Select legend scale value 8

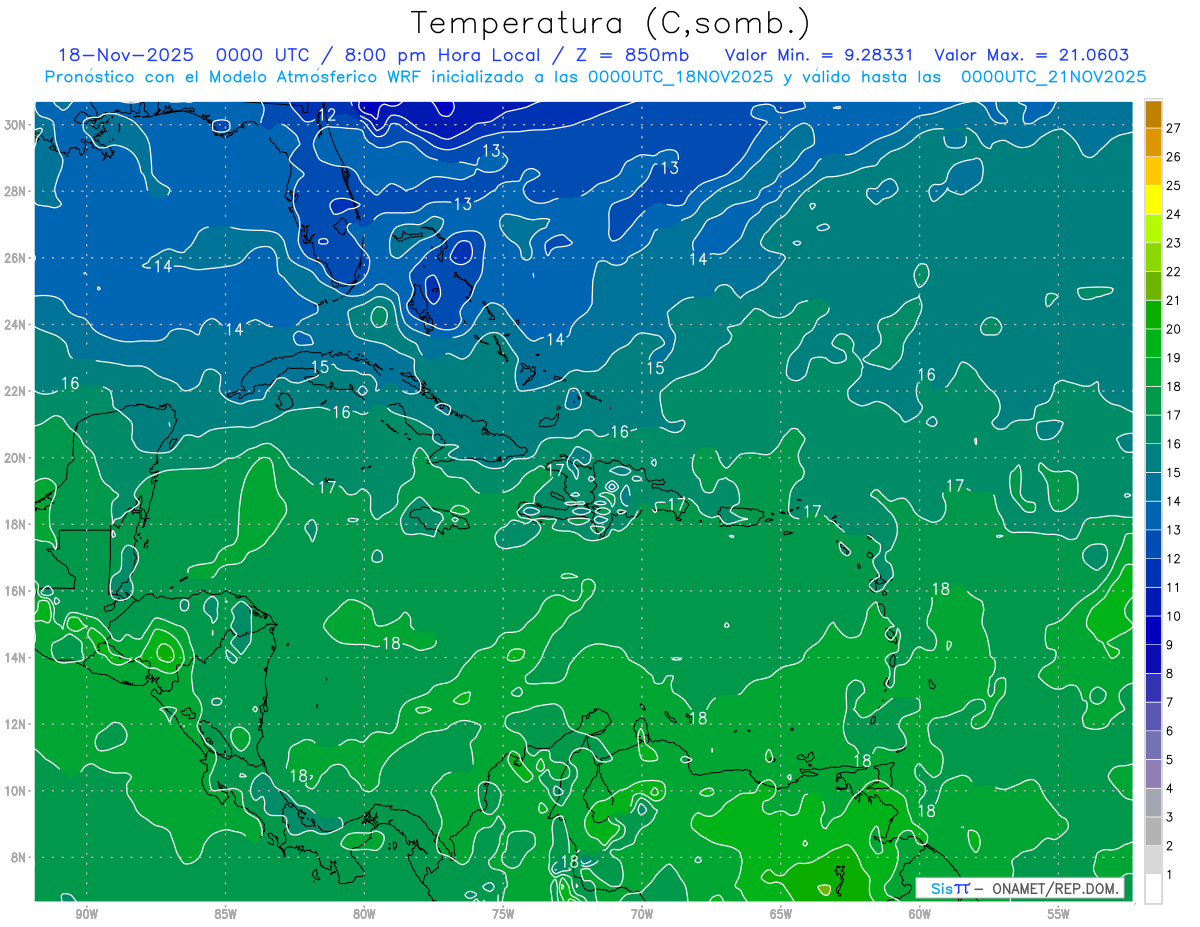pyautogui.click(x=1170, y=674)
